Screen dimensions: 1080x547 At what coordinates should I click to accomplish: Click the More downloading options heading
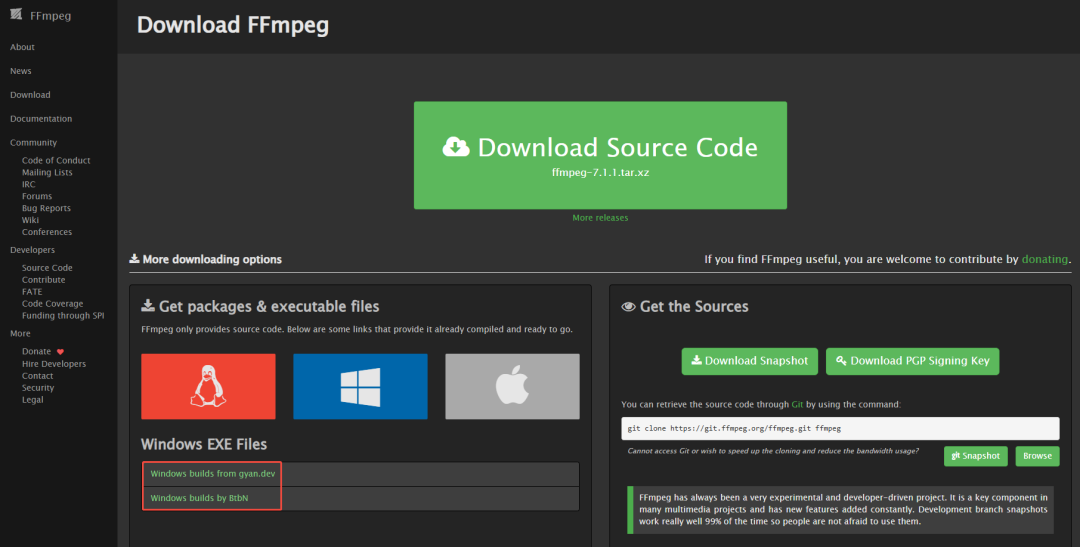tap(205, 259)
